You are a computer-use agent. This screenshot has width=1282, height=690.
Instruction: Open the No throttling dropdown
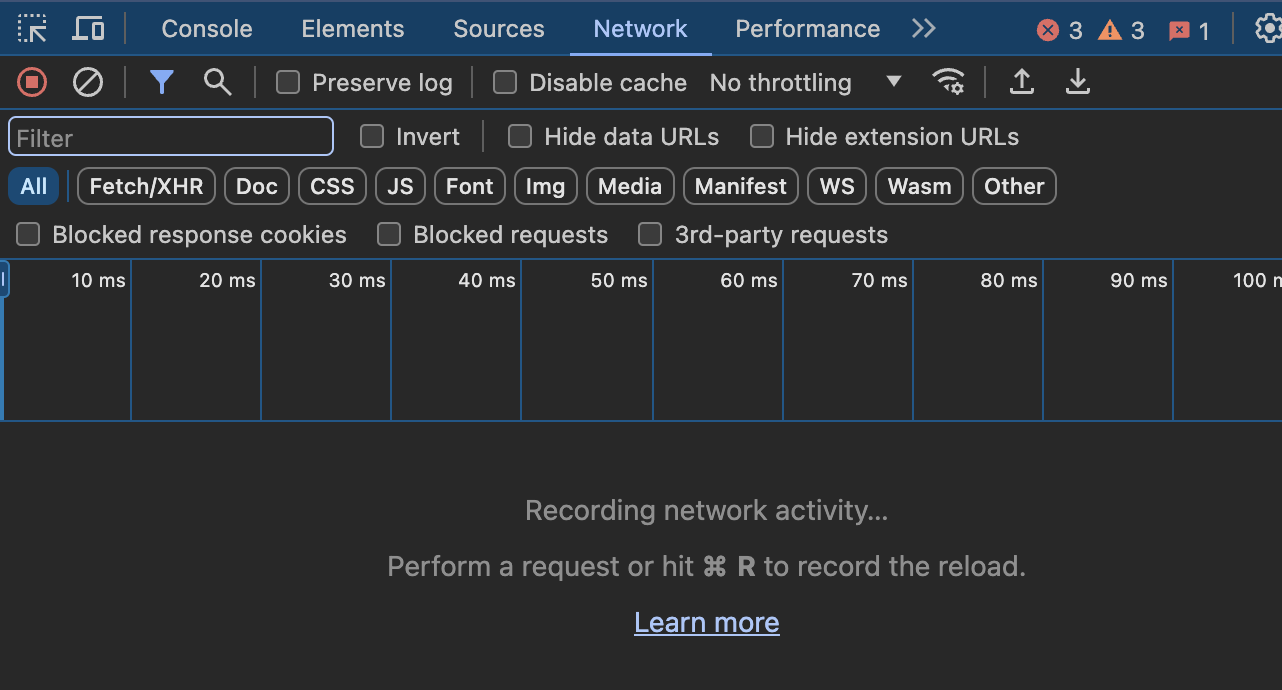tap(805, 82)
